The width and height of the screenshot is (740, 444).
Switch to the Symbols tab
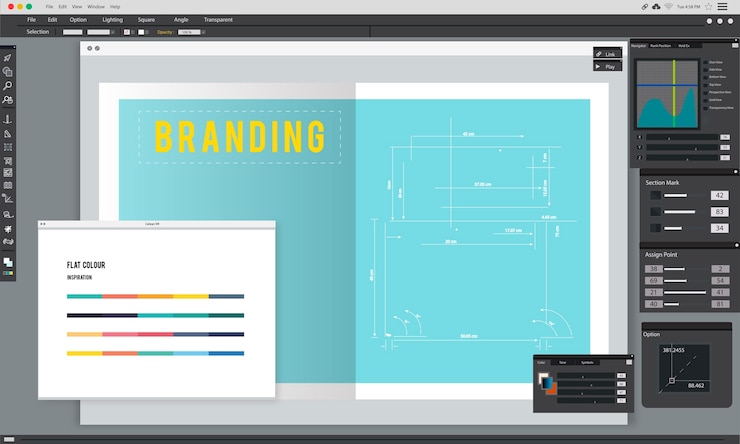point(587,362)
